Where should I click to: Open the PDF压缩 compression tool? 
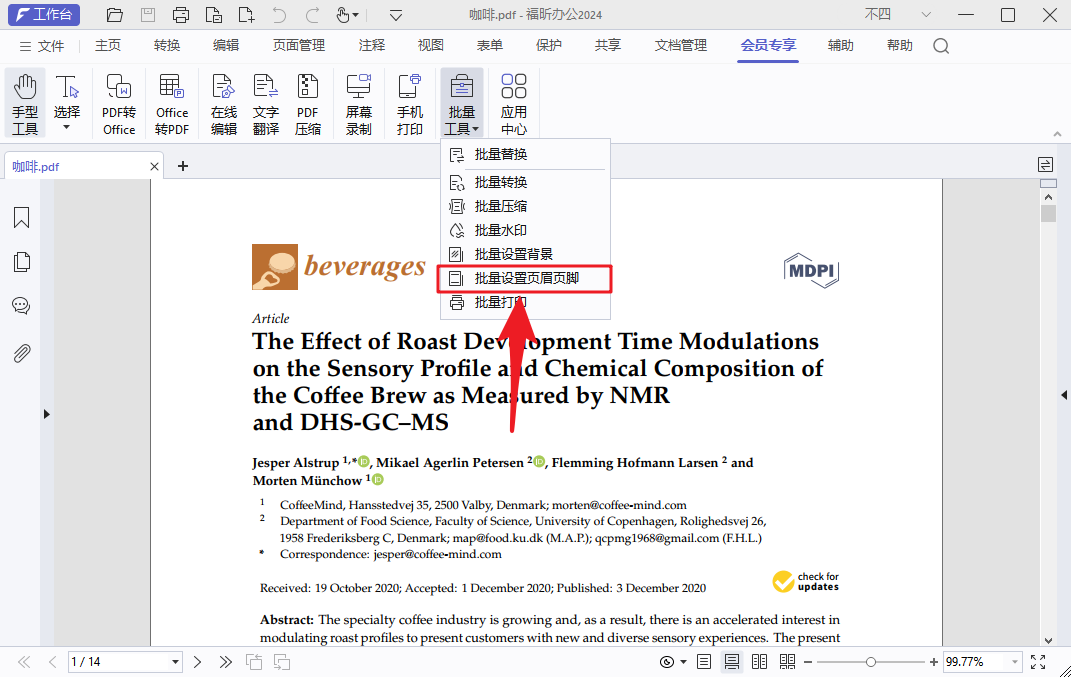308,104
